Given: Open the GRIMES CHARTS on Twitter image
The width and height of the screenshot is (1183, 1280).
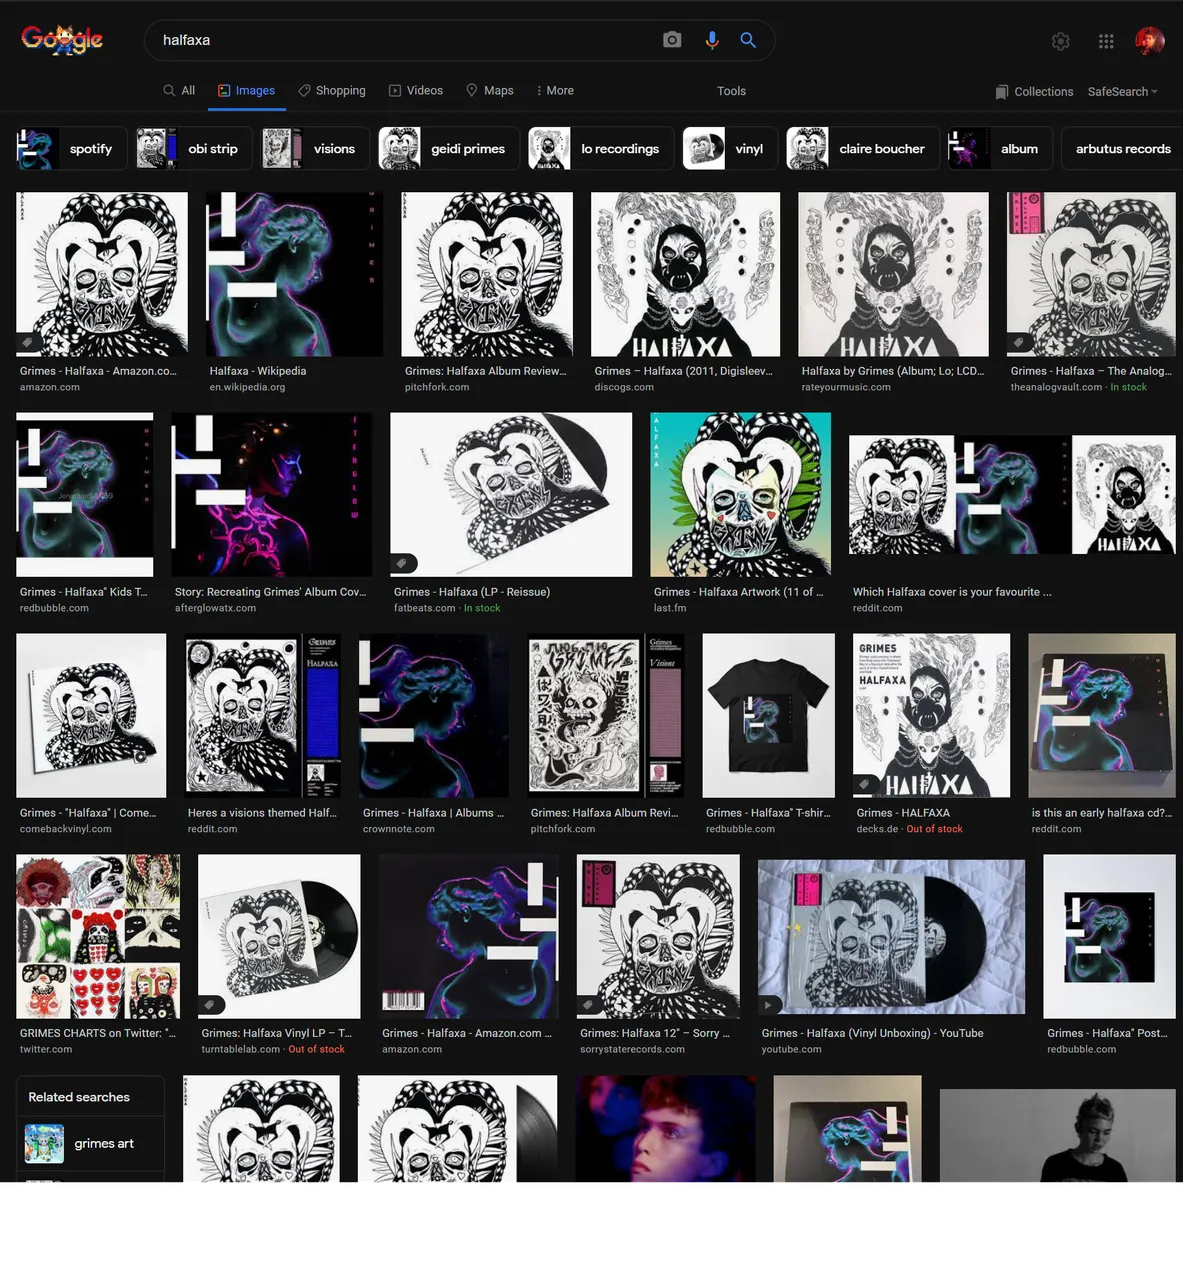Looking at the screenshot, I should coord(98,936).
